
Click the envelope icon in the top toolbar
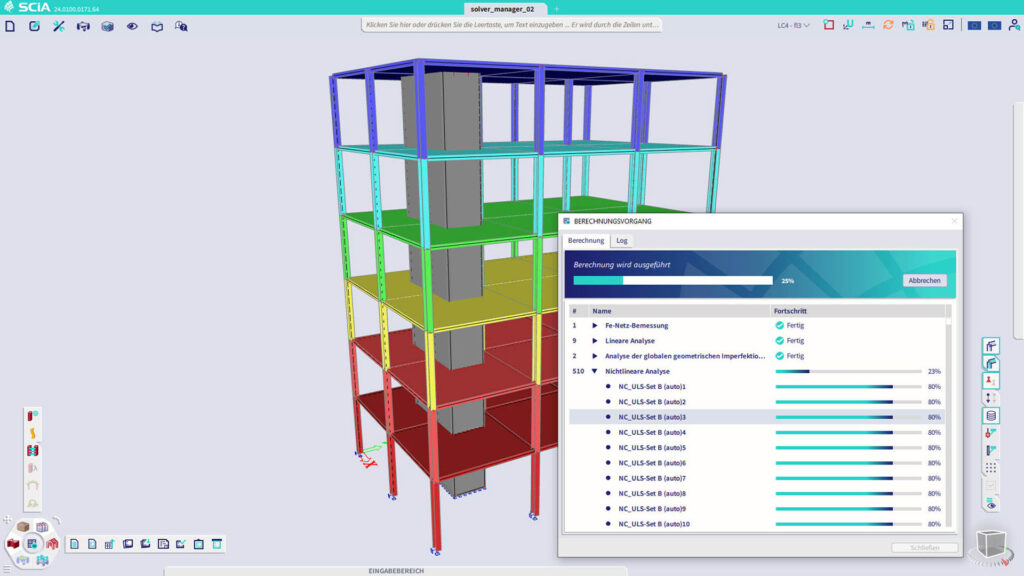pyautogui.click(x=158, y=27)
